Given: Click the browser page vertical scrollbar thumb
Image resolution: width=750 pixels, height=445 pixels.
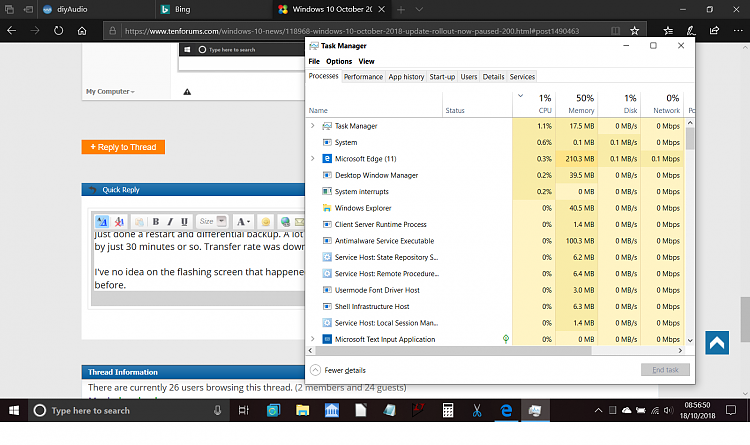Looking at the screenshot, I should point(745,319).
